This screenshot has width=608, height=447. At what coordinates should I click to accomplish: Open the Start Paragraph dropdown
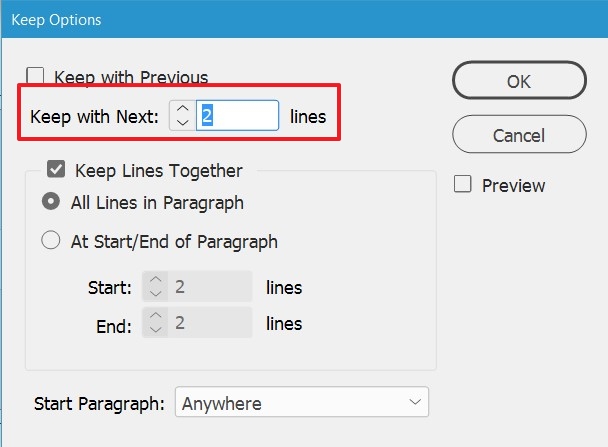click(x=301, y=403)
